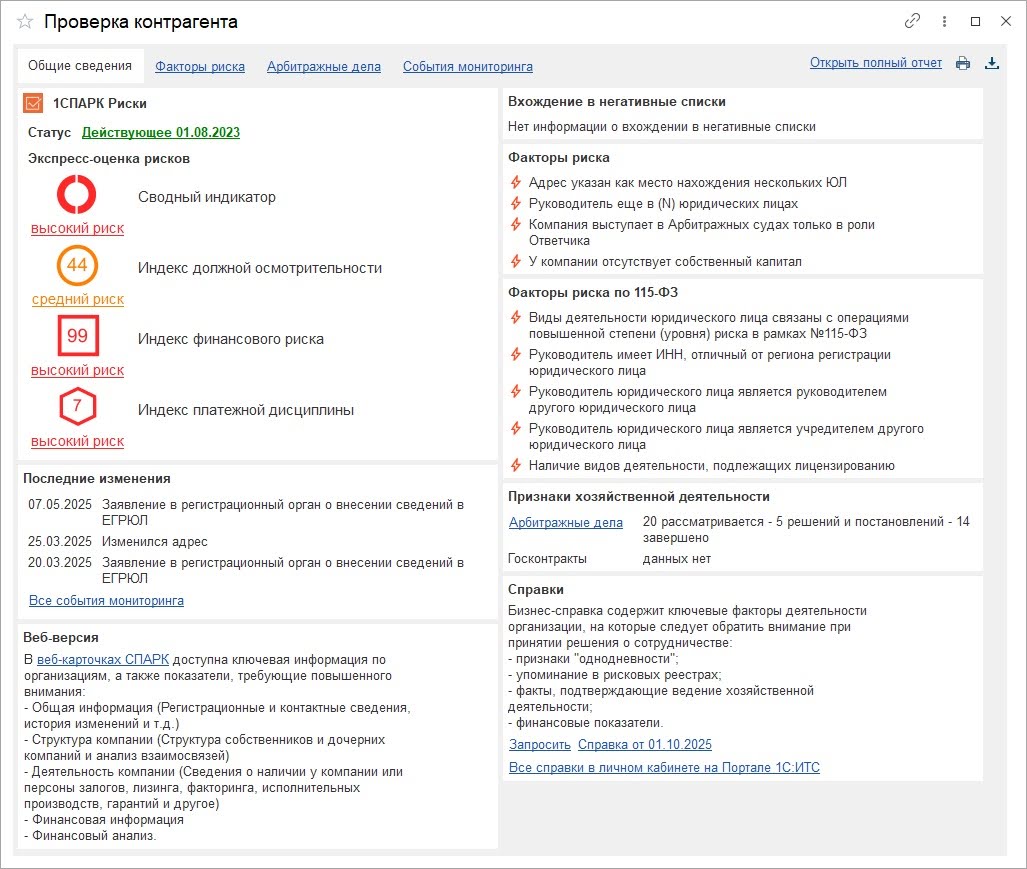
Task: Click the copy link chain icon
Action: pyautogui.click(x=912, y=21)
